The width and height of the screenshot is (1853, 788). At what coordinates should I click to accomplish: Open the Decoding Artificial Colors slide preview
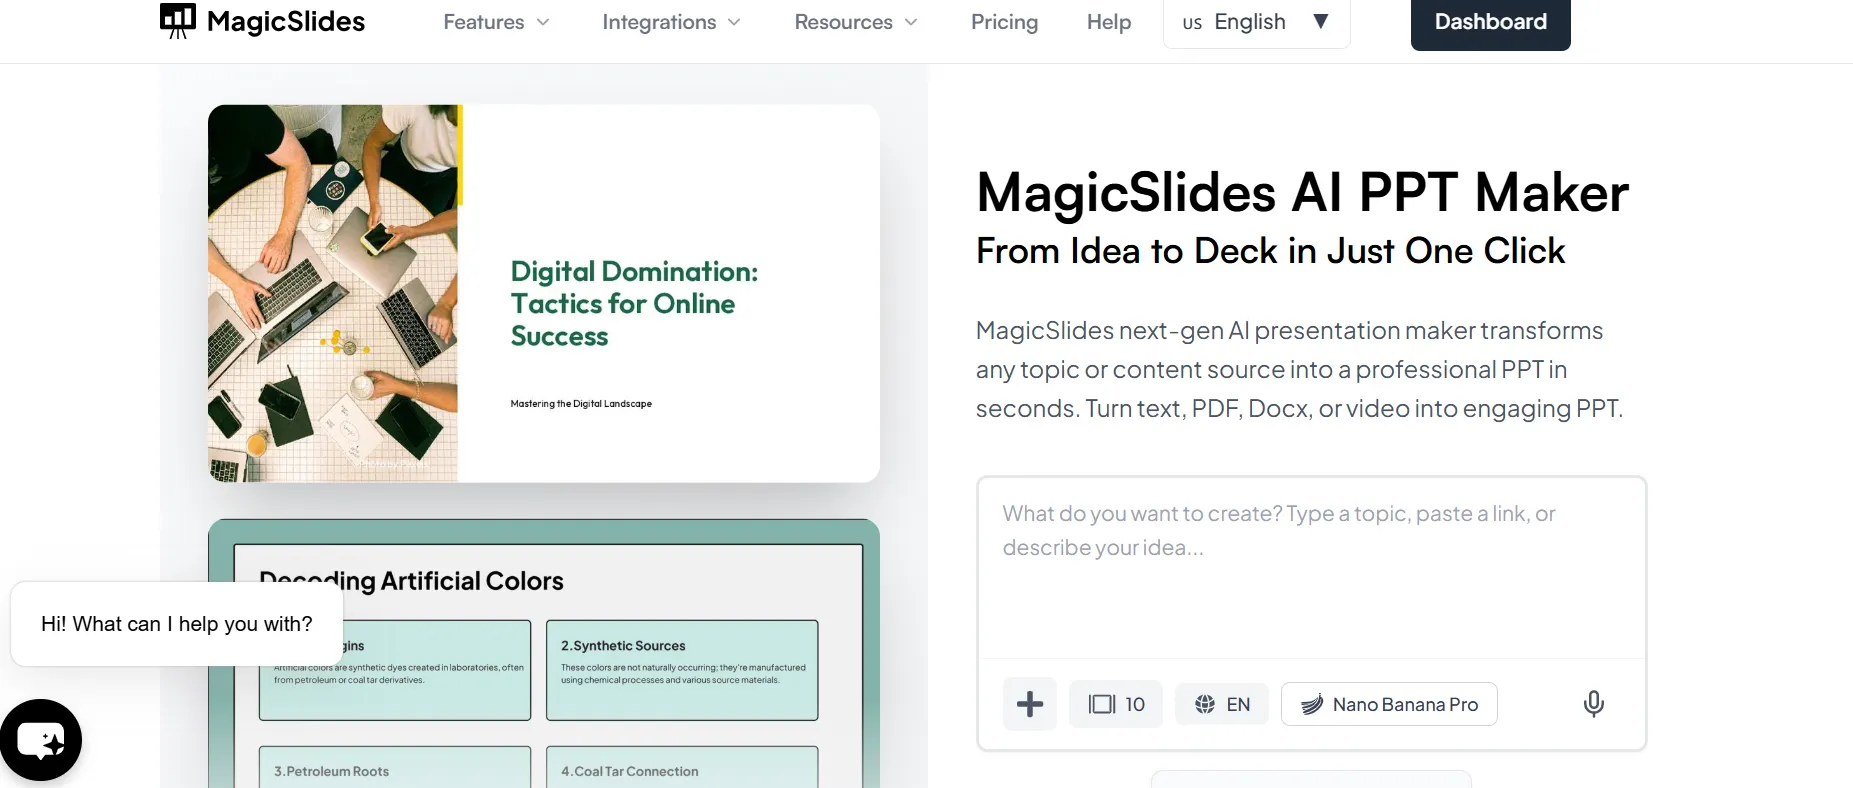544,653
